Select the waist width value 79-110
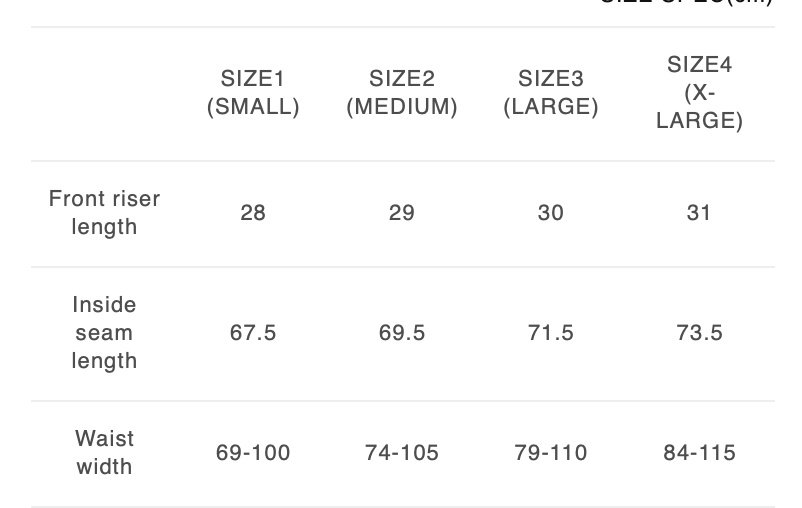The height and width of the screenshot is (508, 802). (x=551, y=452)
